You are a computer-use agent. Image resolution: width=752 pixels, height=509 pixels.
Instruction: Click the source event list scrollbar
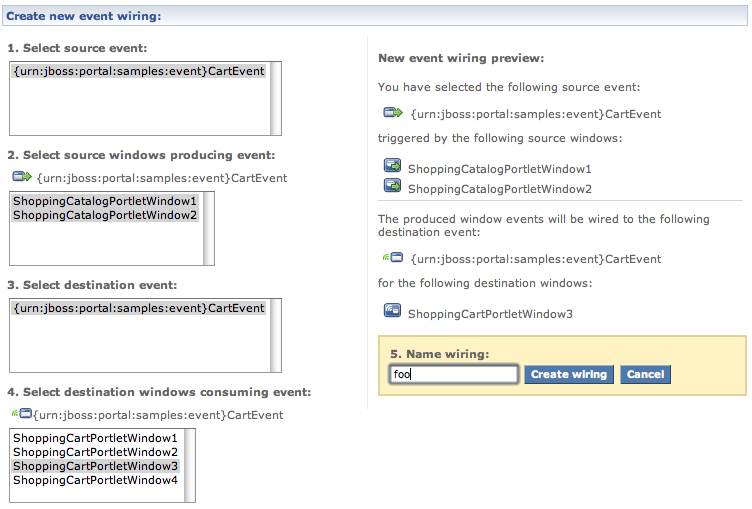[276, 98]
